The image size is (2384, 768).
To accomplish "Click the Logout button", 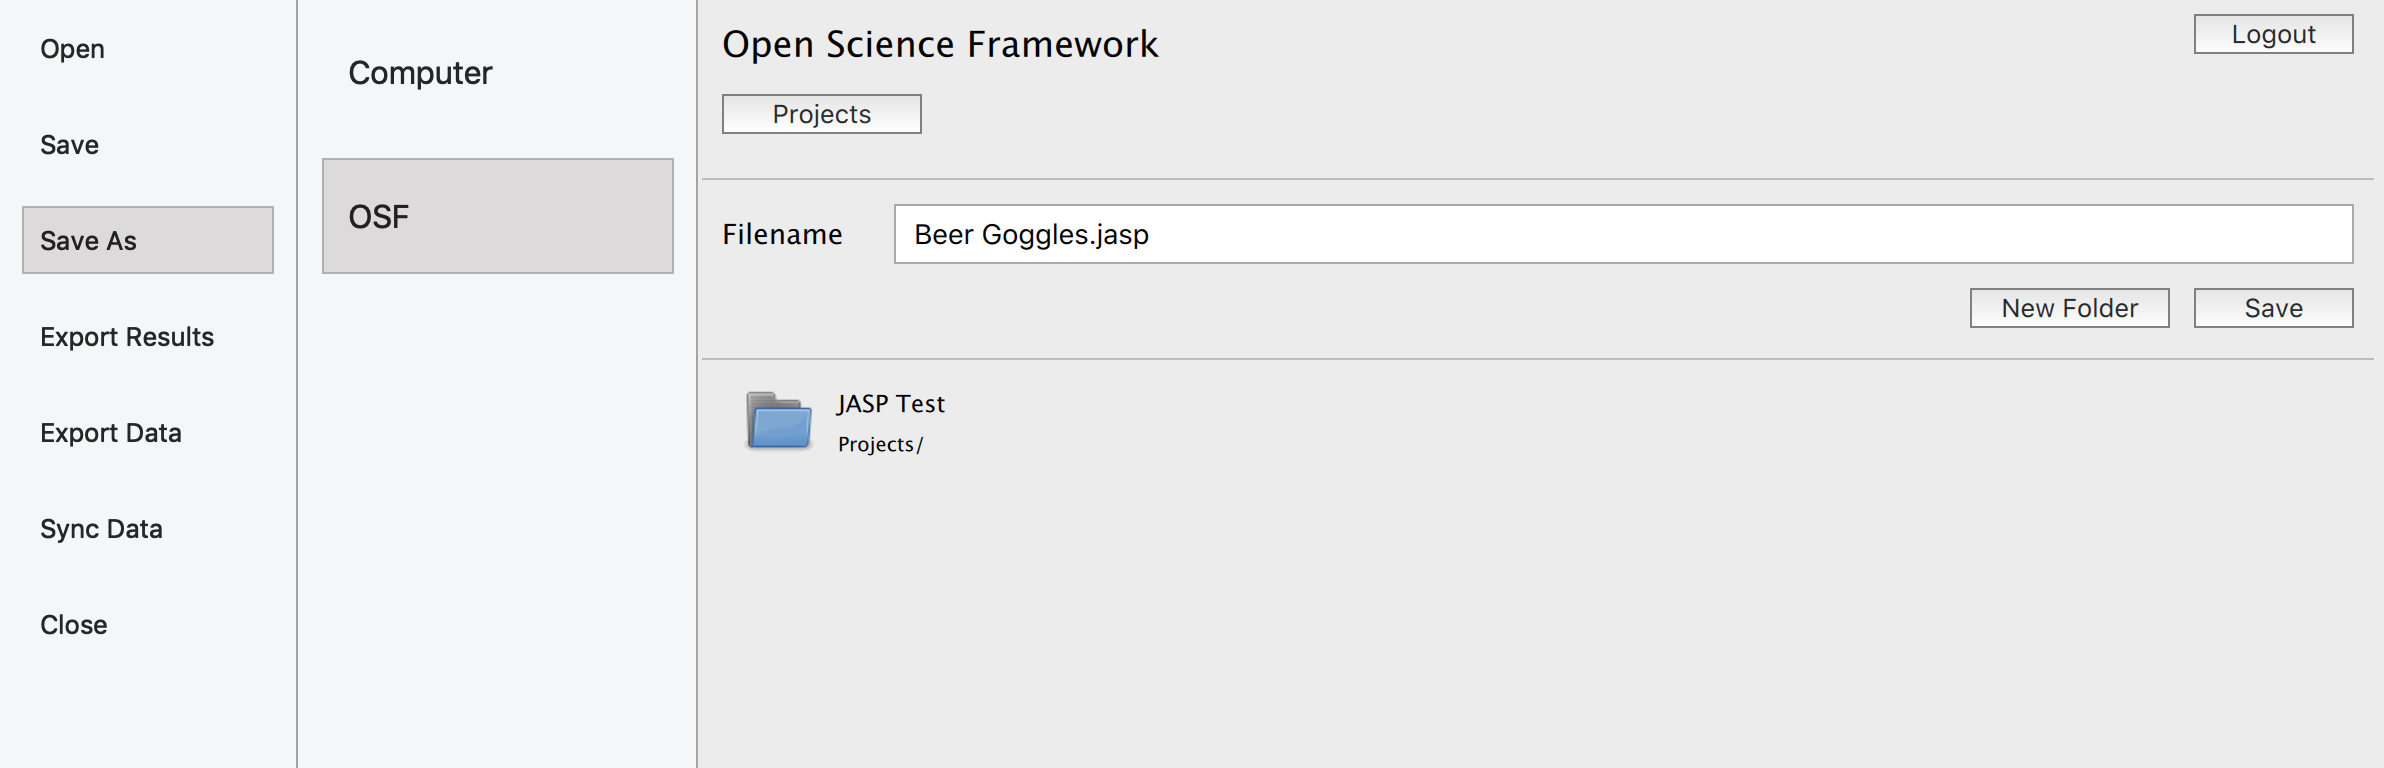I will [x=2273, y=33].
